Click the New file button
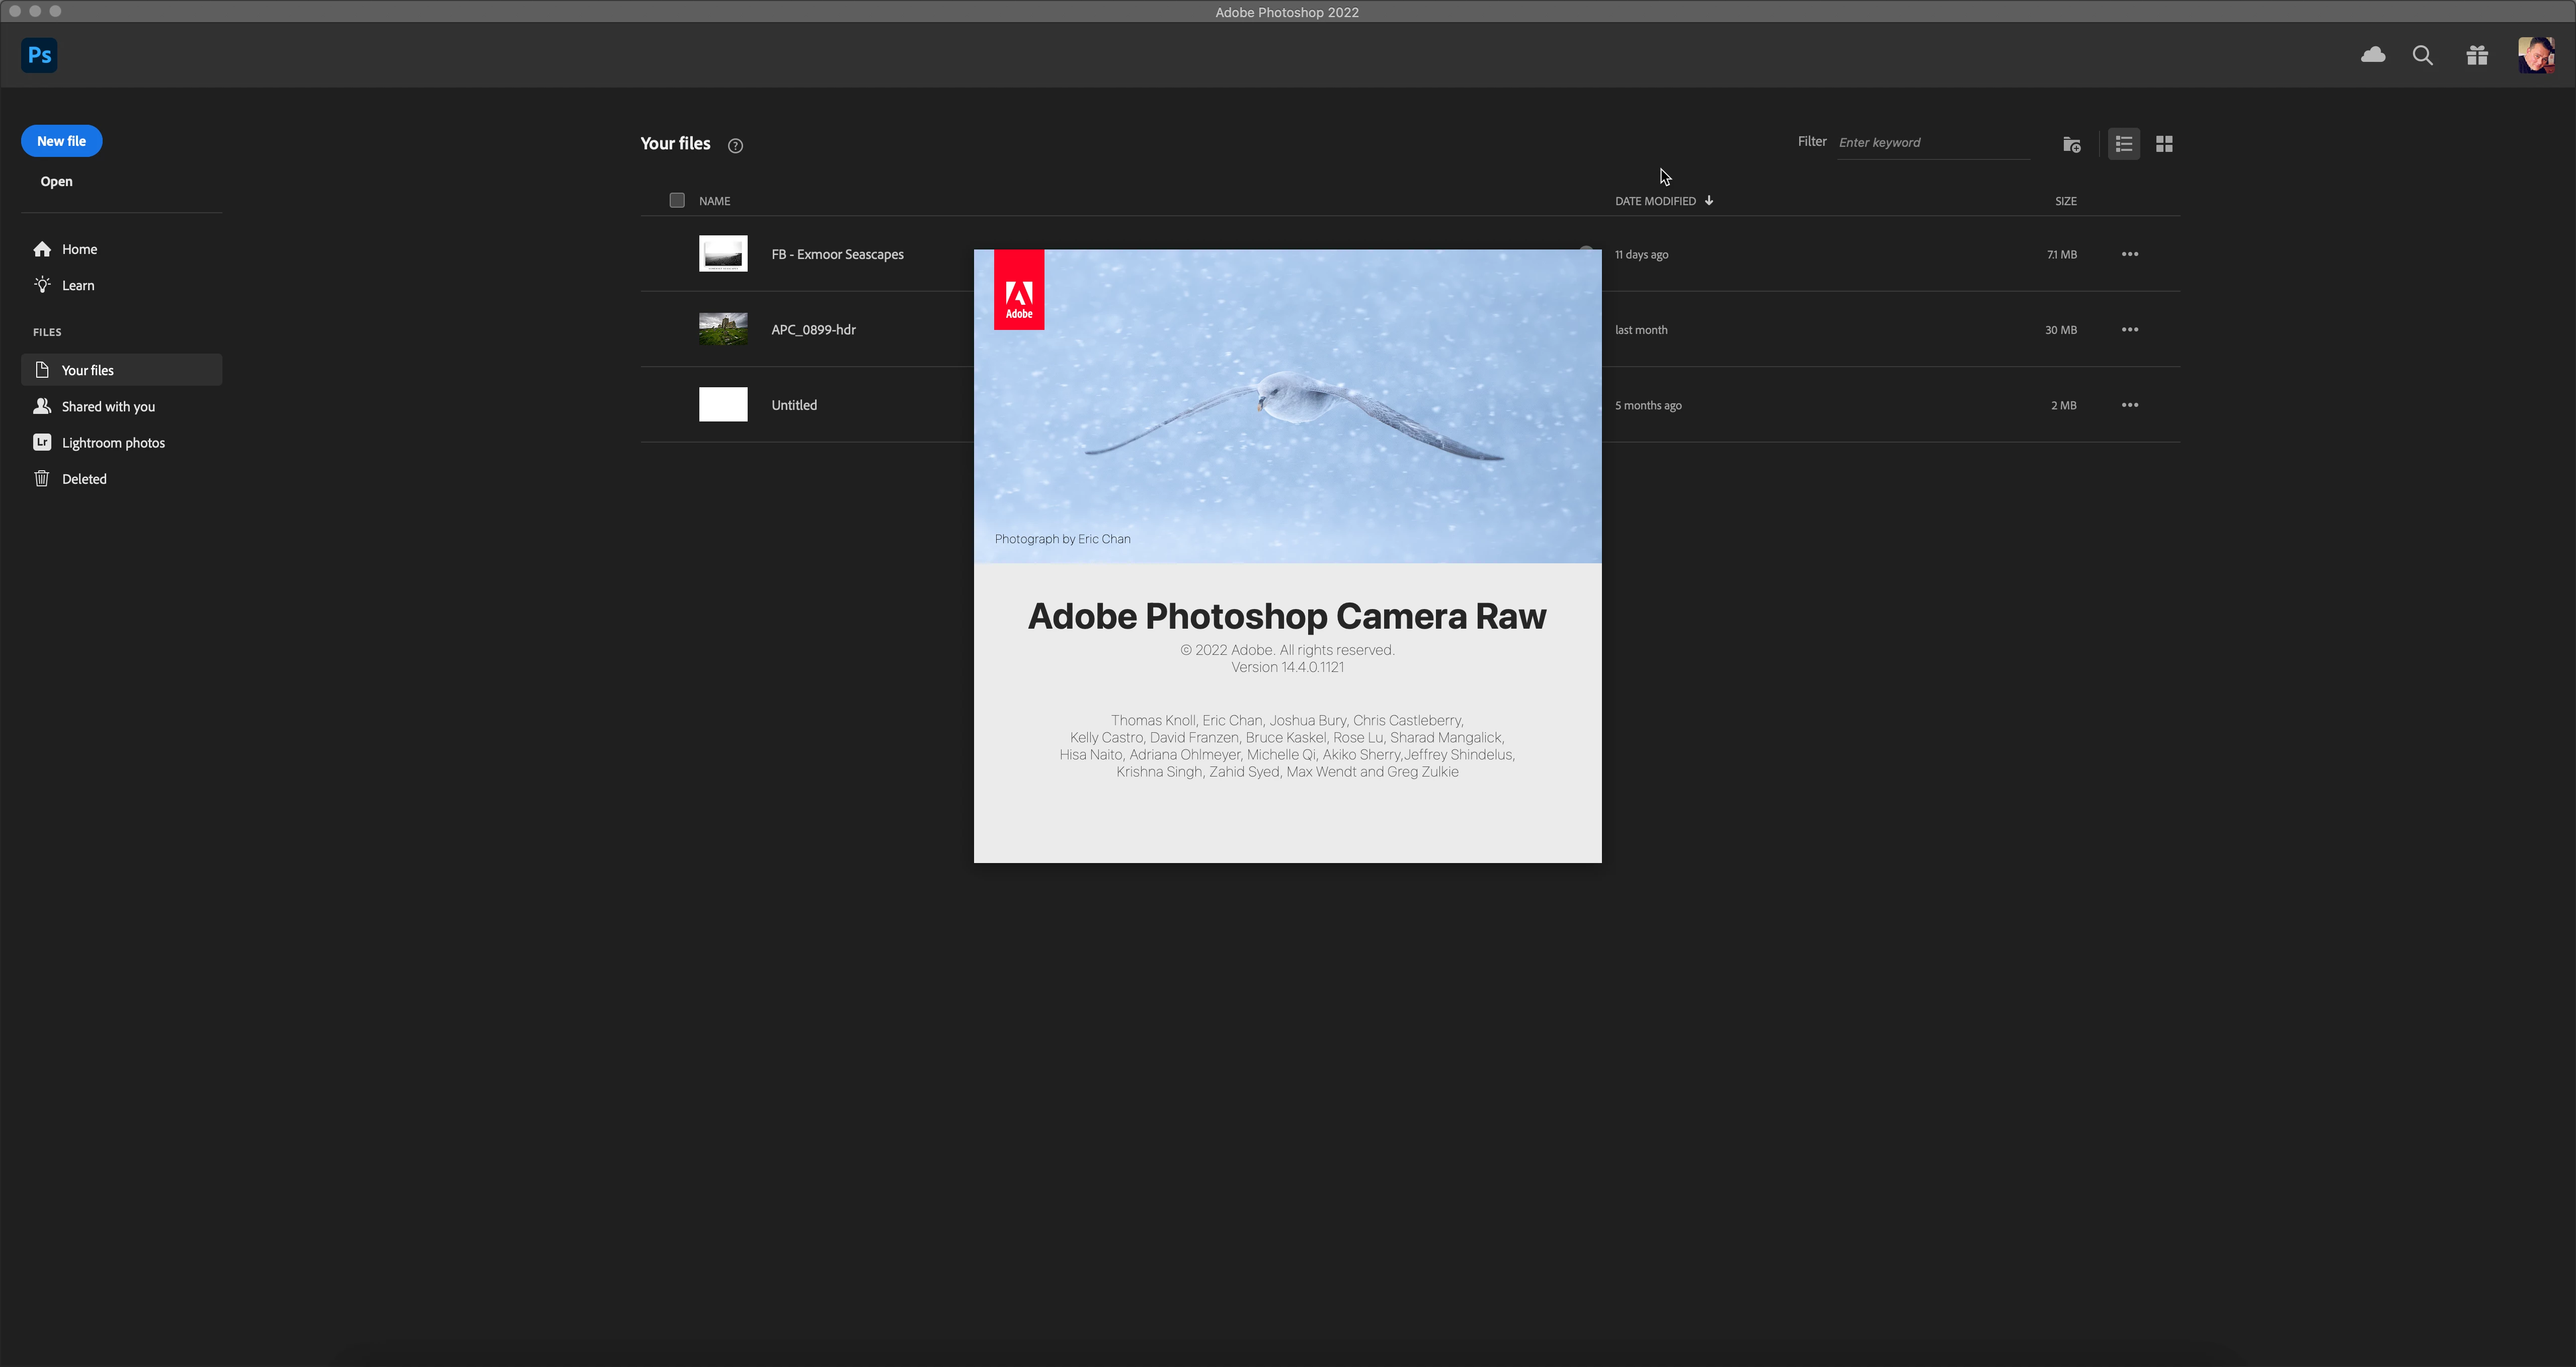 point(61,141)
